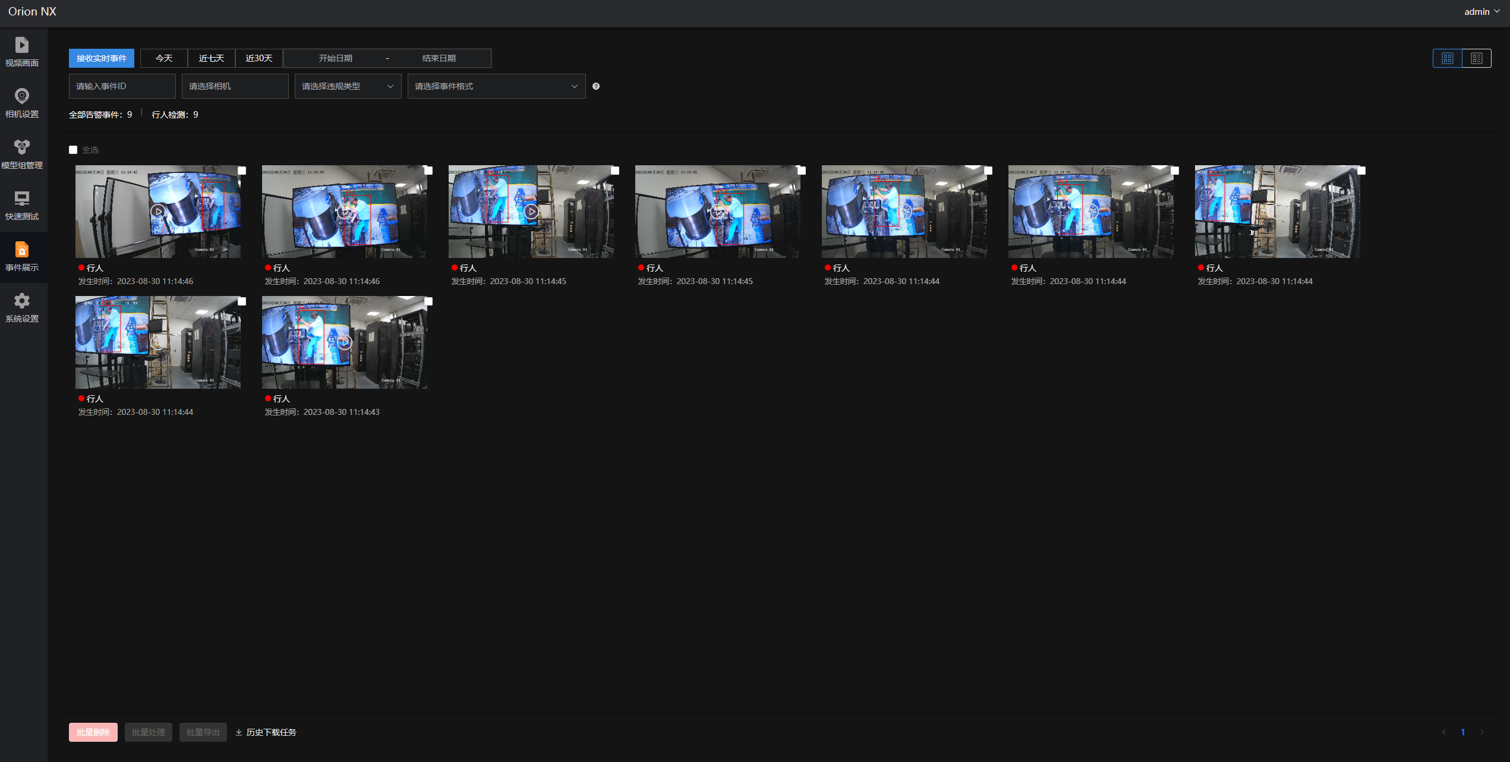Expand the 请选择违规类型 violation type dropdown

(x=347, y=86)
